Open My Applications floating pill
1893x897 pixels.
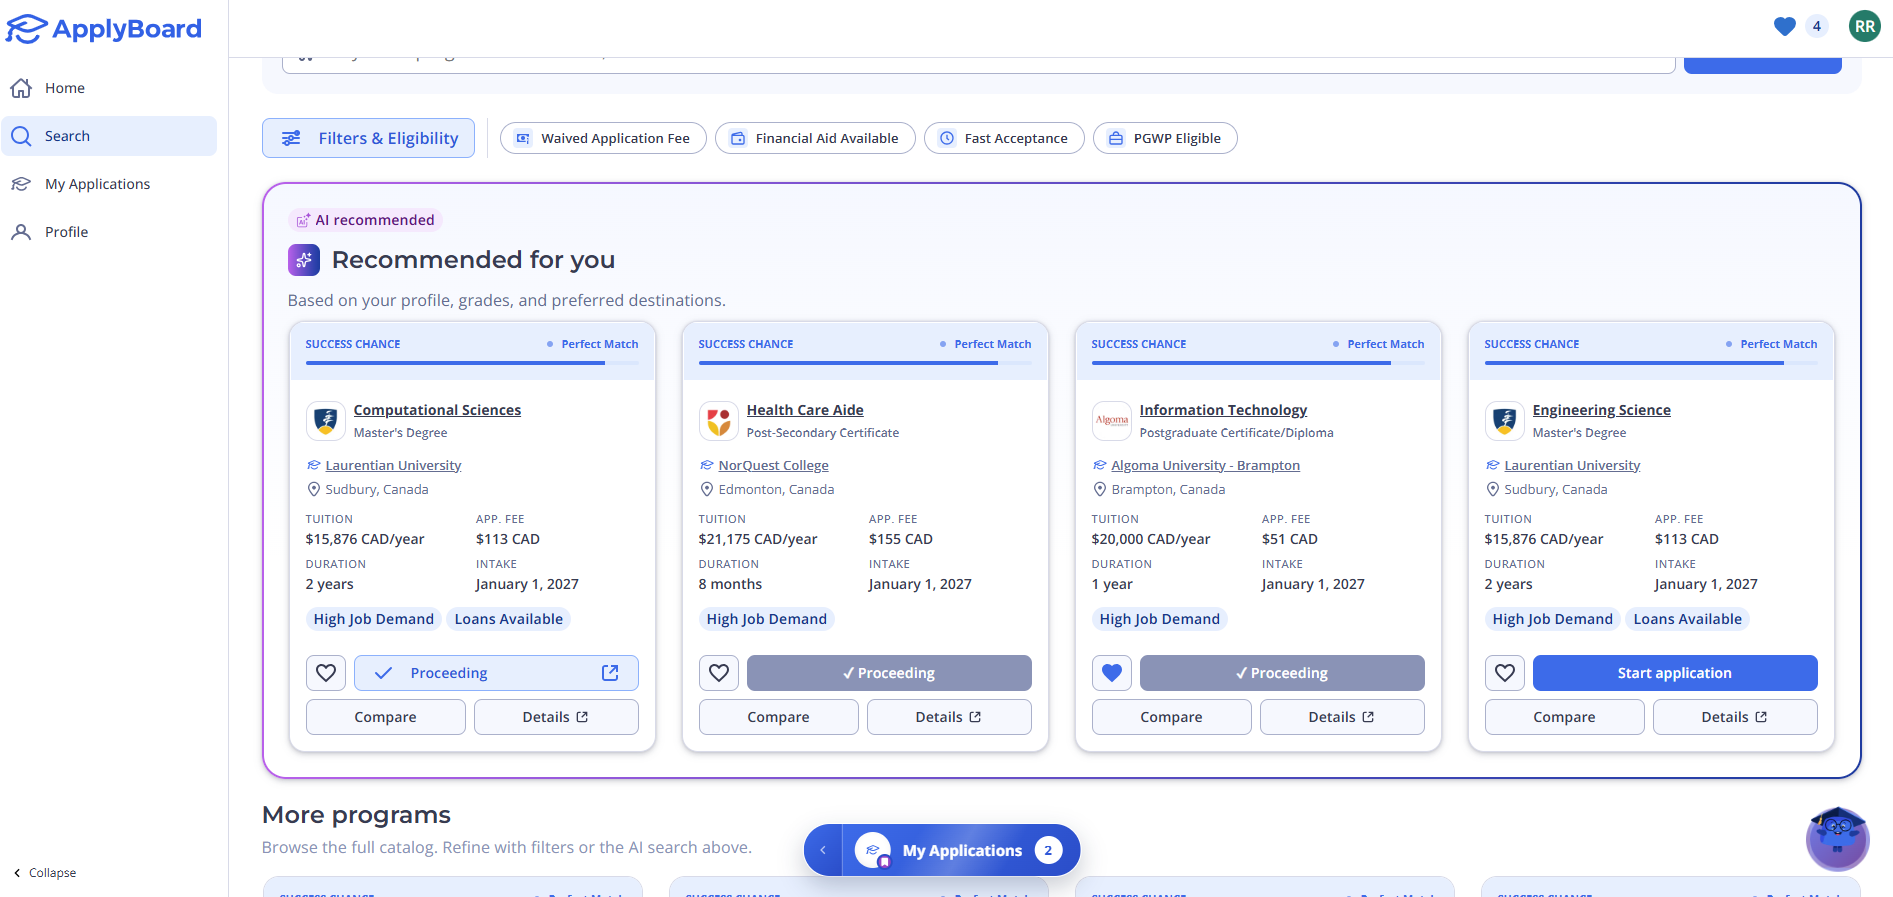coord(960,850)
